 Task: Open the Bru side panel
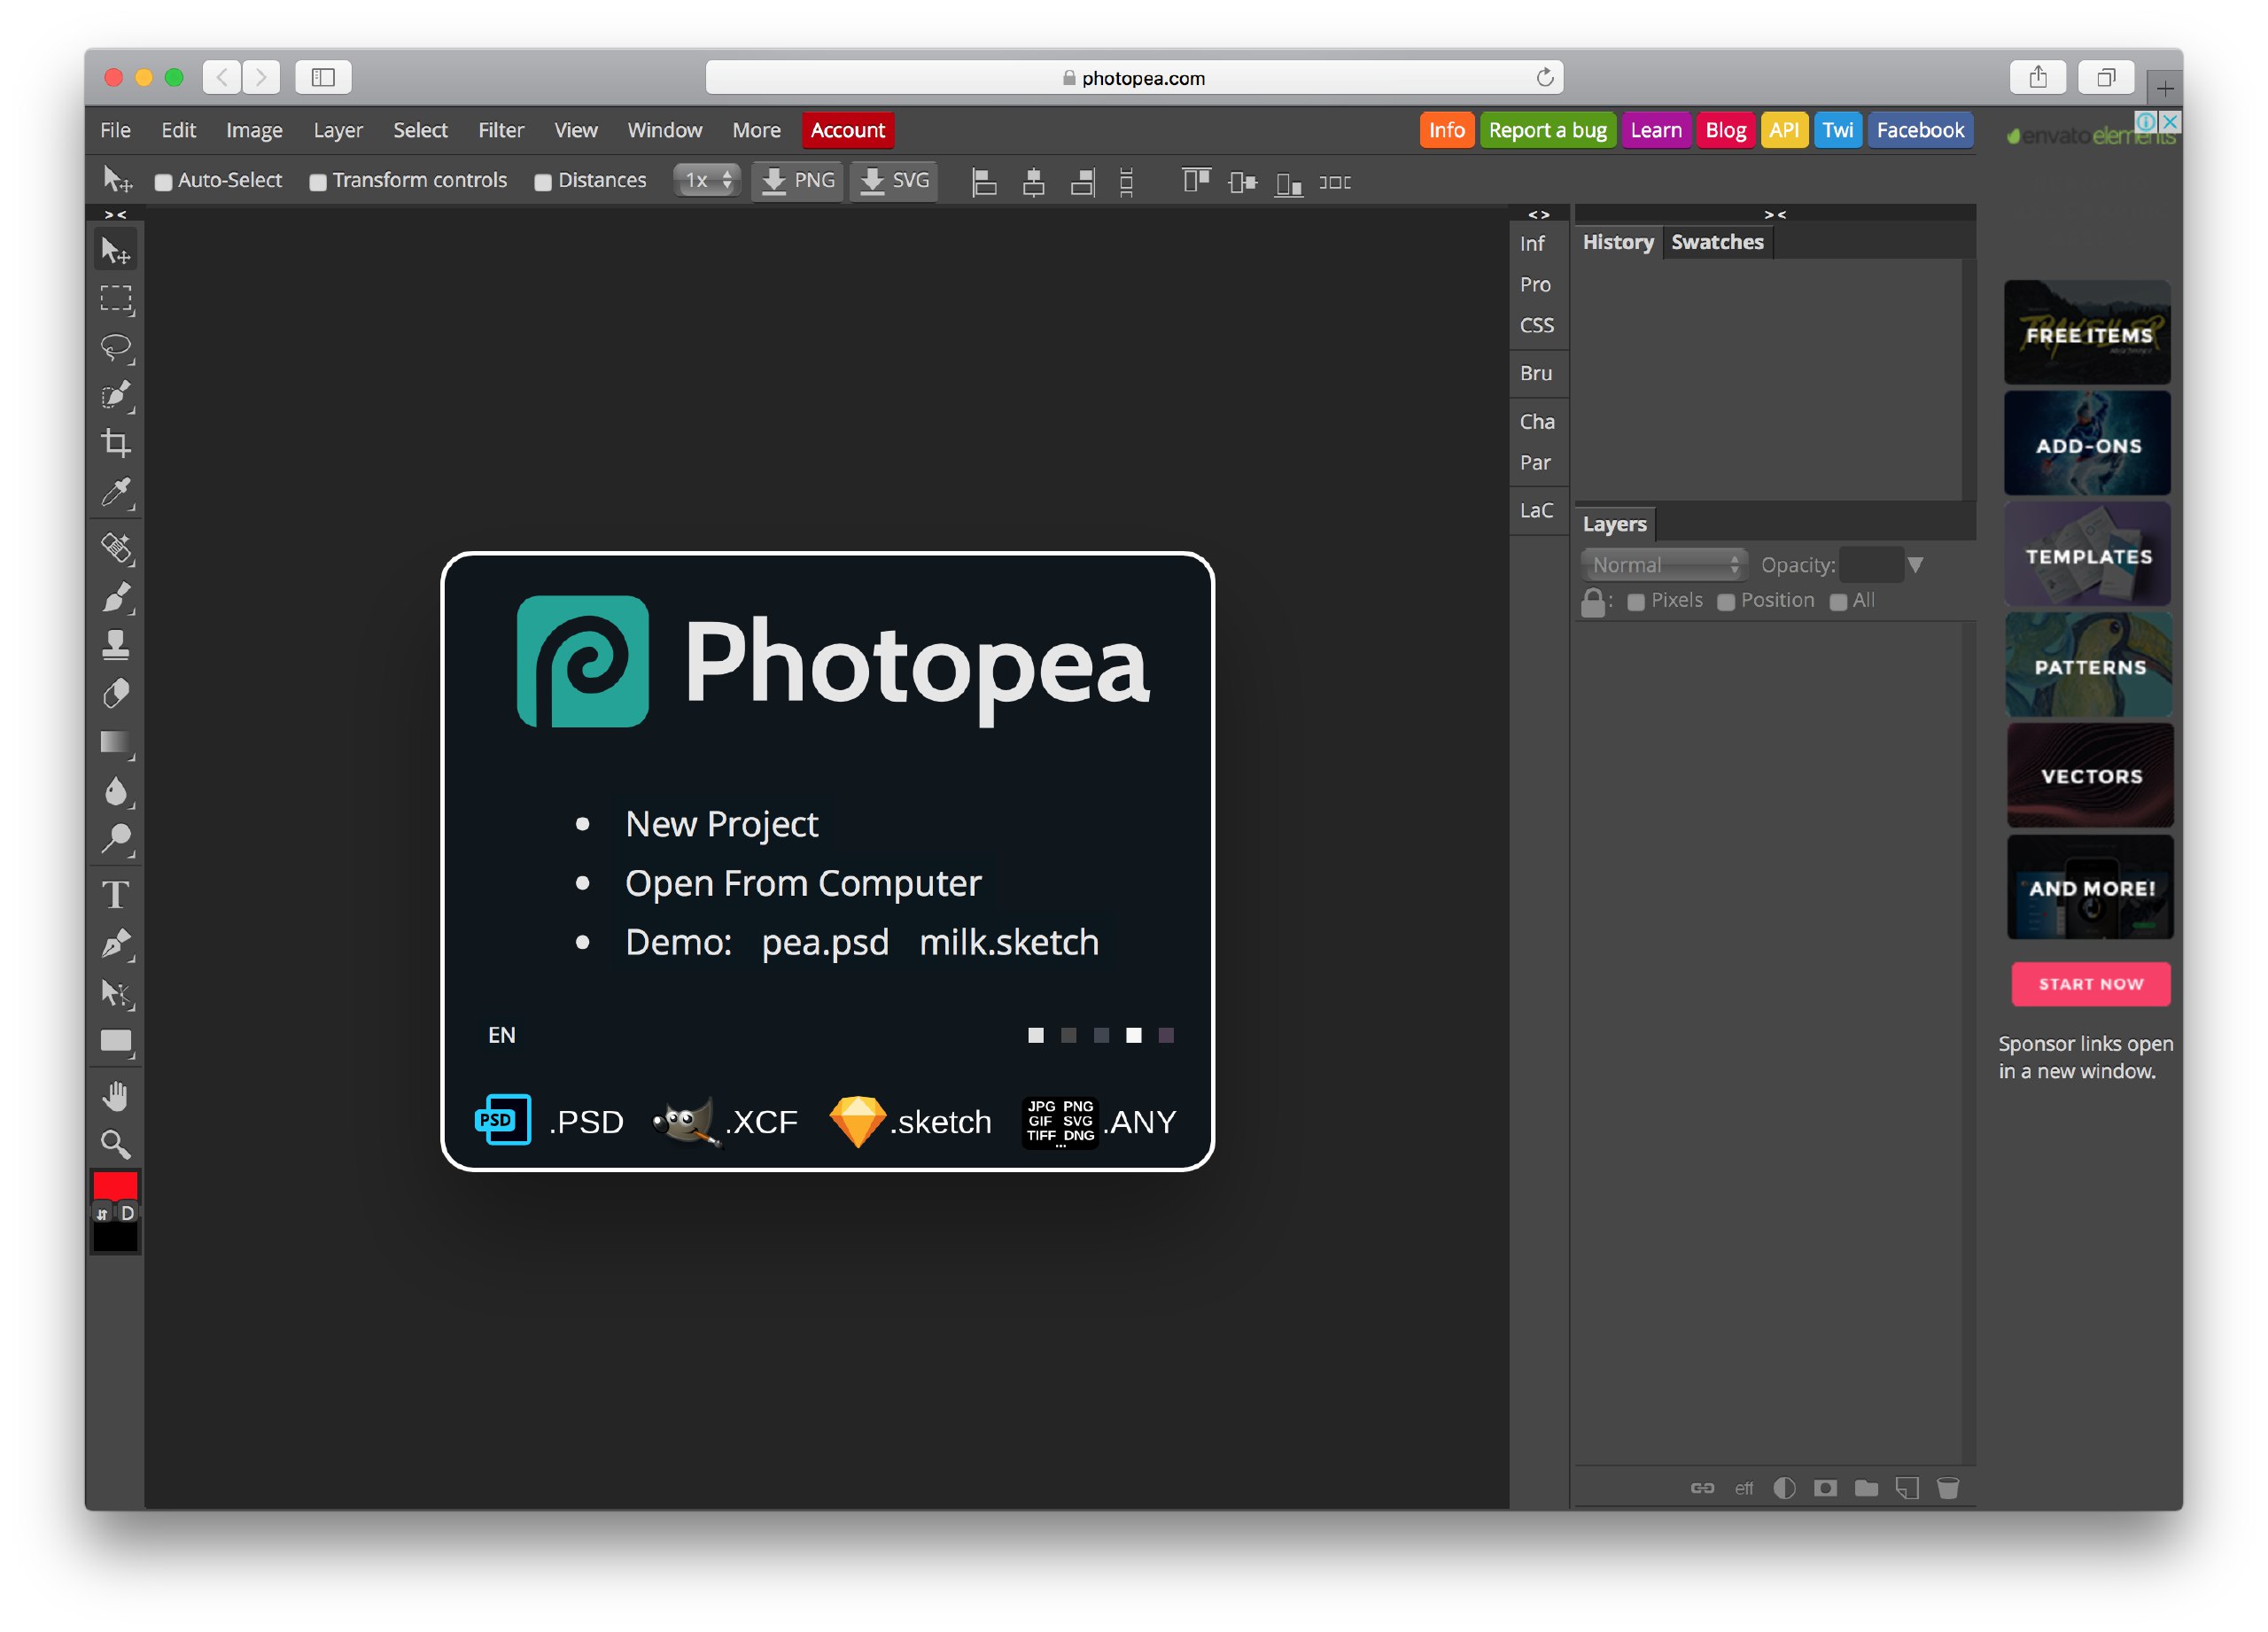(x=1536, y=373)
